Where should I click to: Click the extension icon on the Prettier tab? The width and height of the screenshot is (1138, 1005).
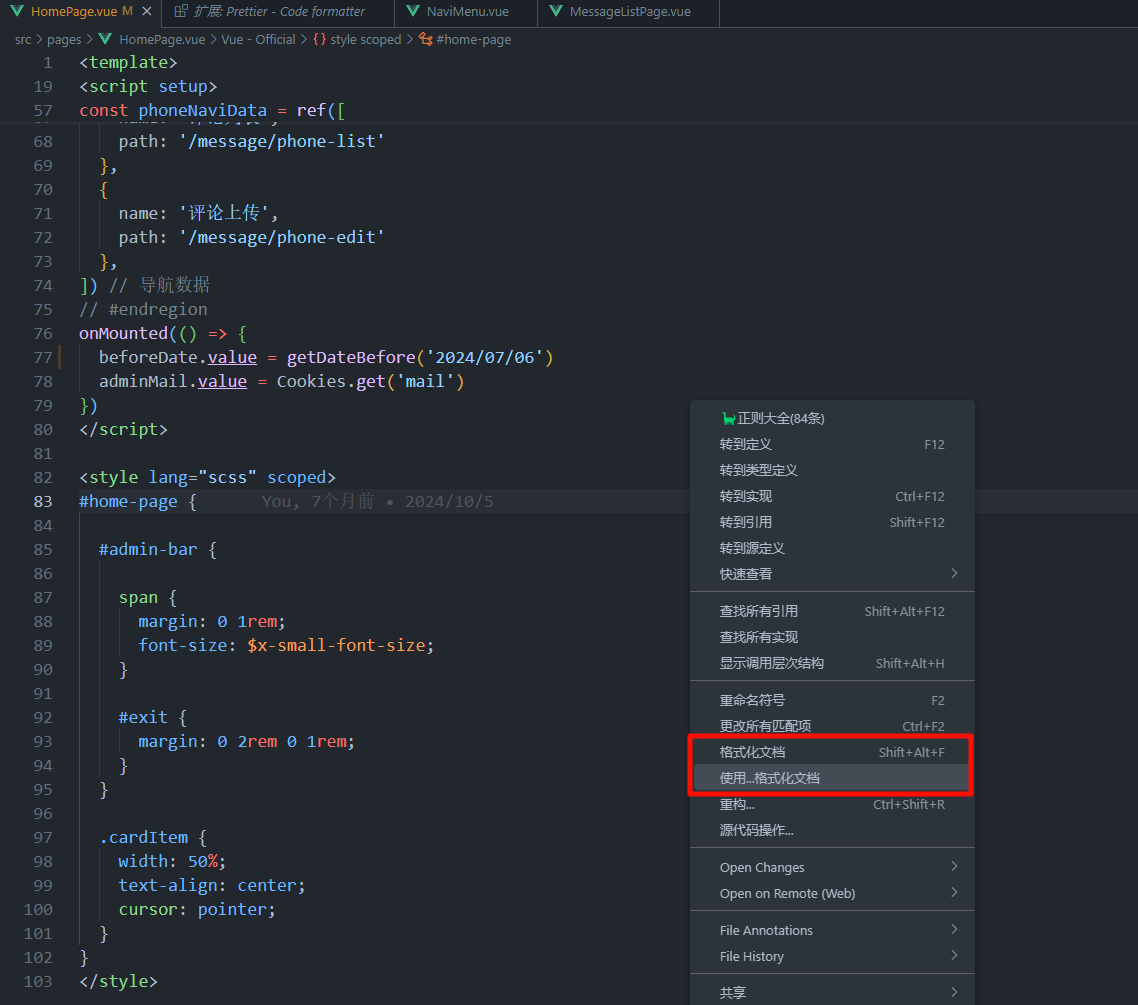[180, 12]
